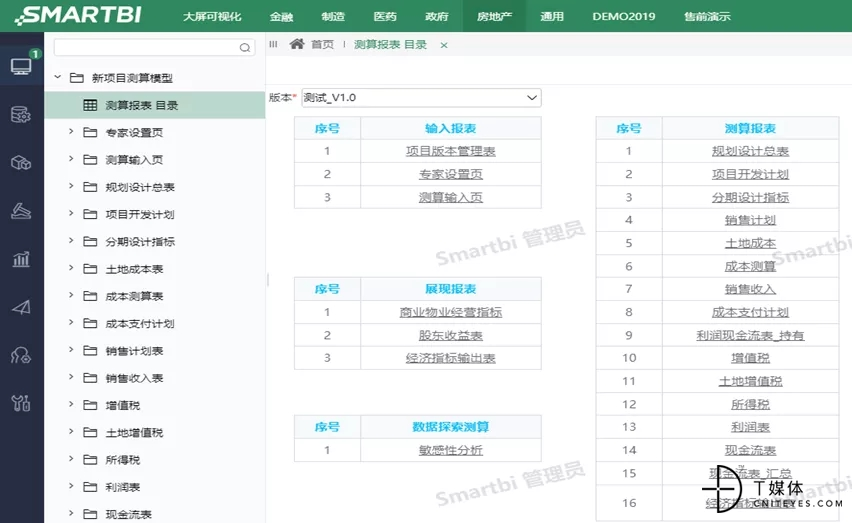The width and height of the screenshot is (852, 523).
Task: Open the 成本测算 link
Action: (750, 266)
